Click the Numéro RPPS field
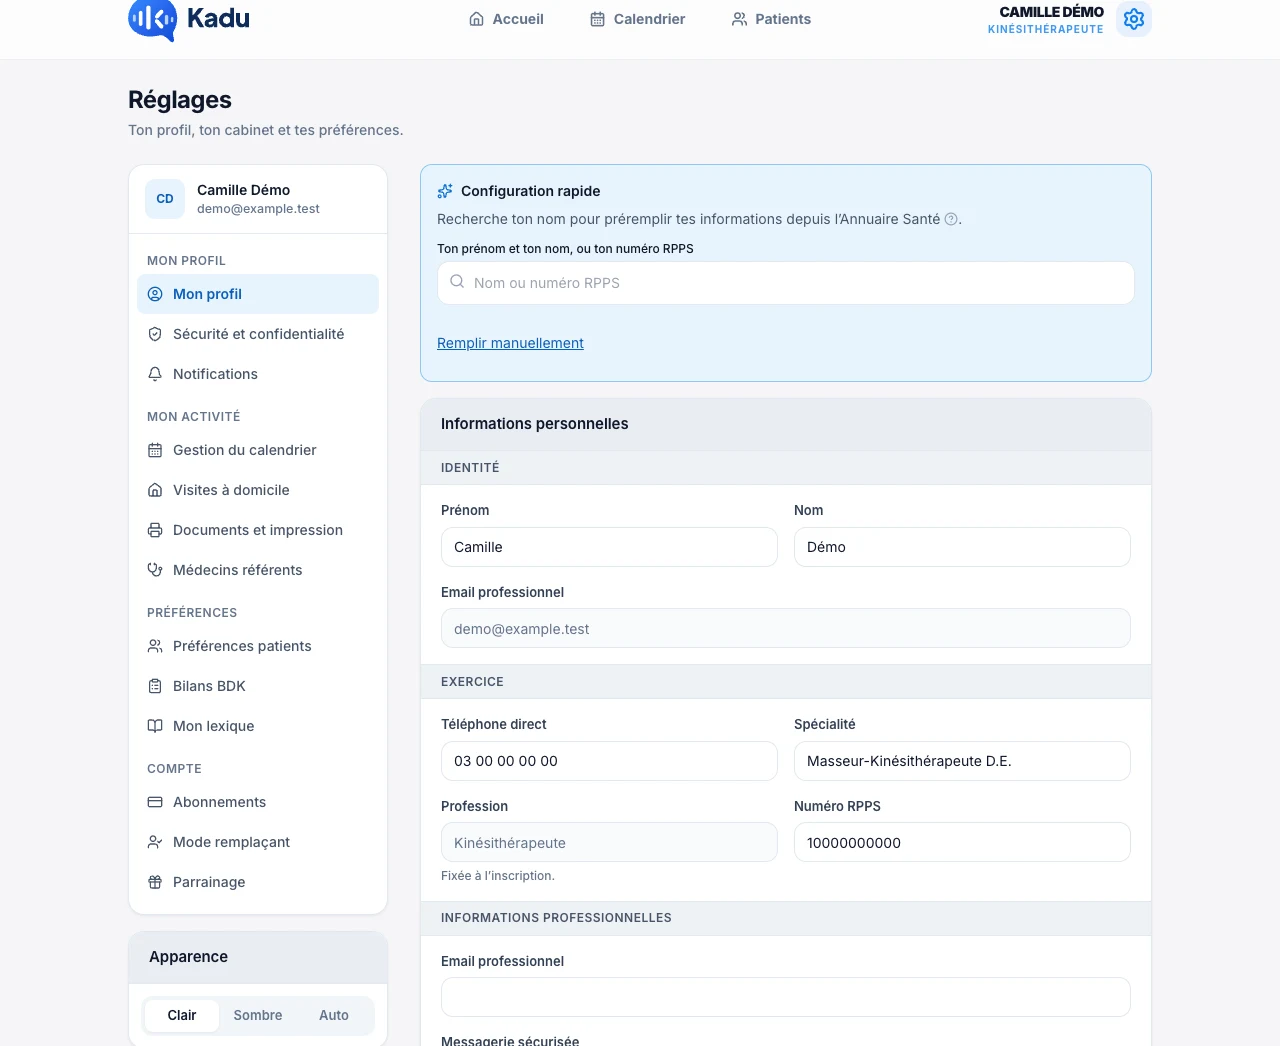This screenshot has width=1280, height=1046. point(962,842)
